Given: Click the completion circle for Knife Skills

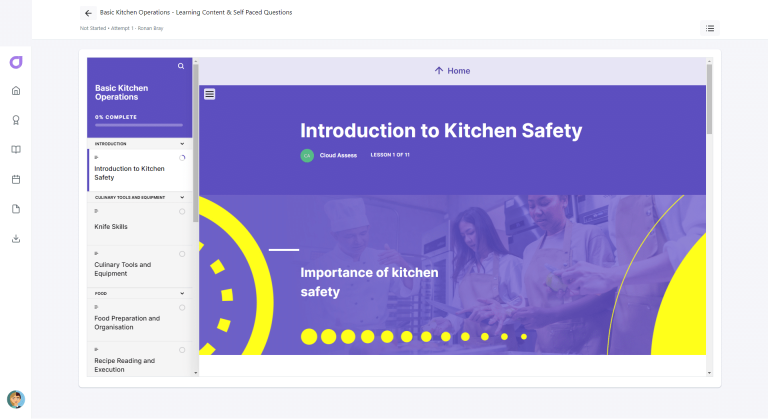Looking at the screenshot, I should [182, 212].
